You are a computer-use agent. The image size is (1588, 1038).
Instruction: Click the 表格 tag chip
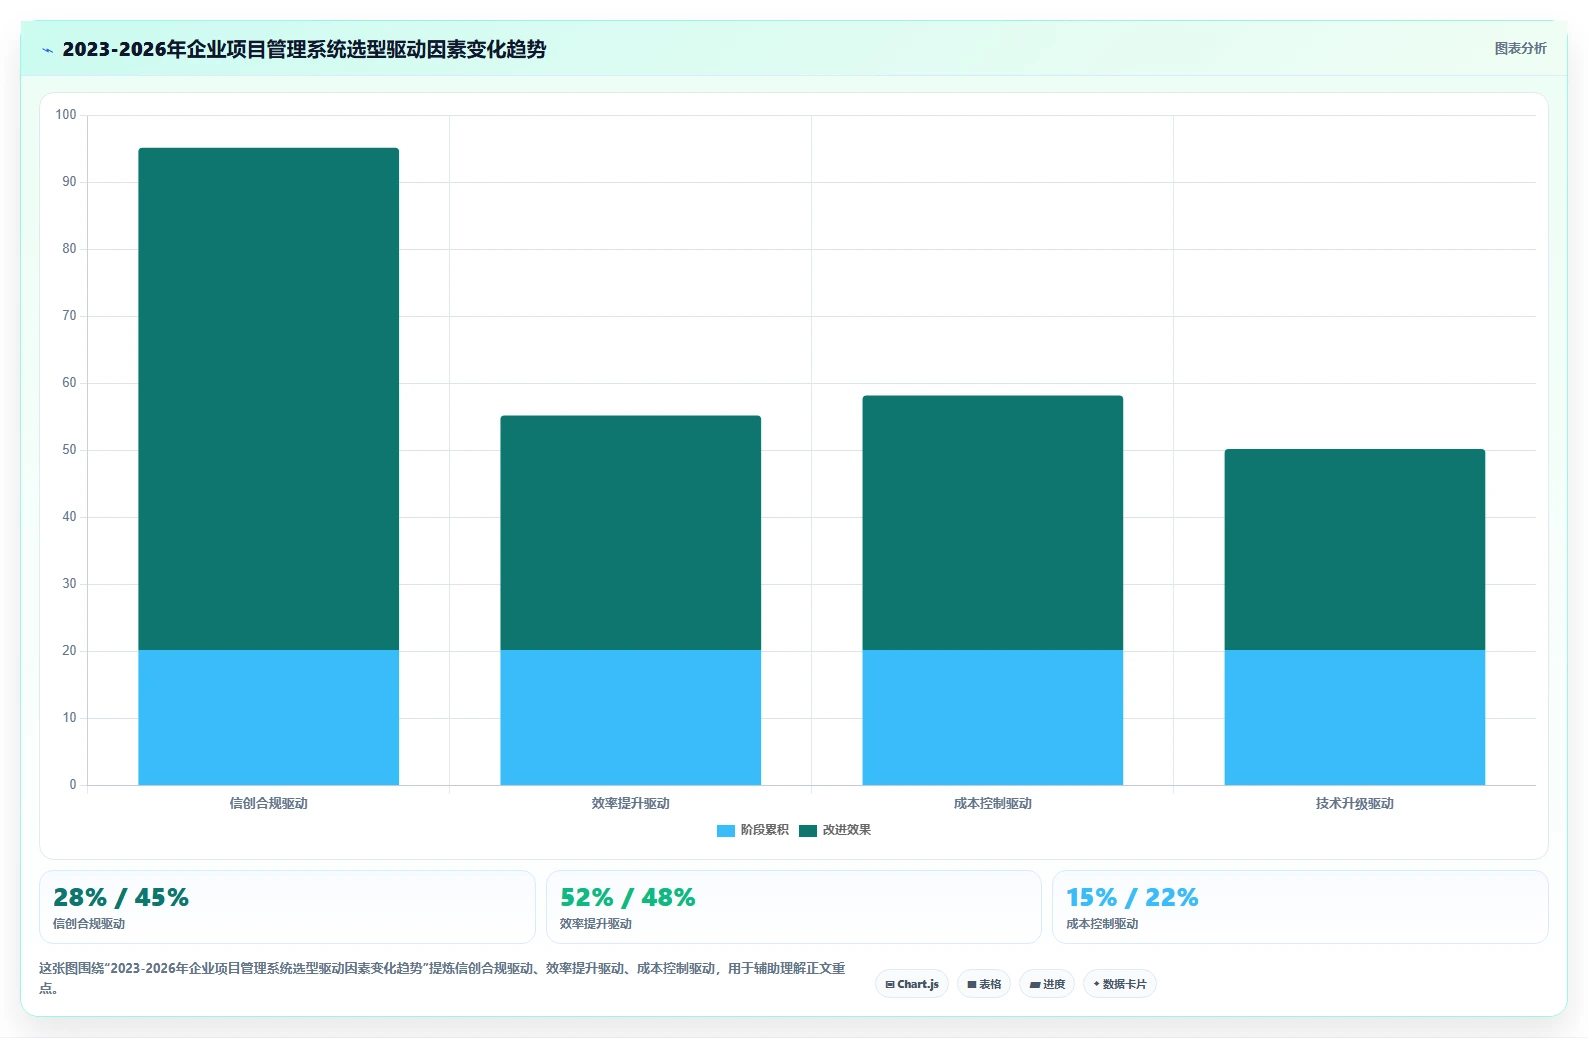coord(984,984)
